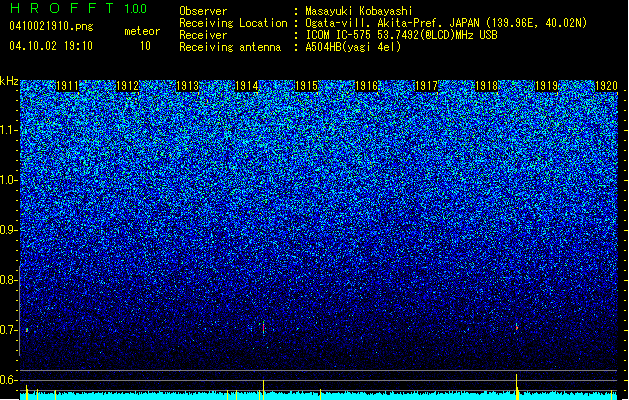Click the meteor label
629x400 pixels.
(x=142, y=31)
